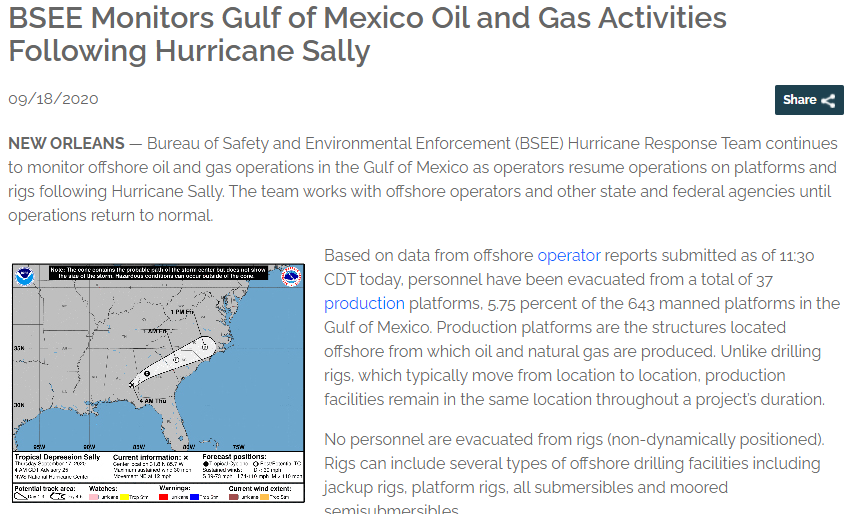Click the paragraph starting 'No personnel are evacuated'
Viewport: 855px width, 514px height.
click(x=574, y=472)
